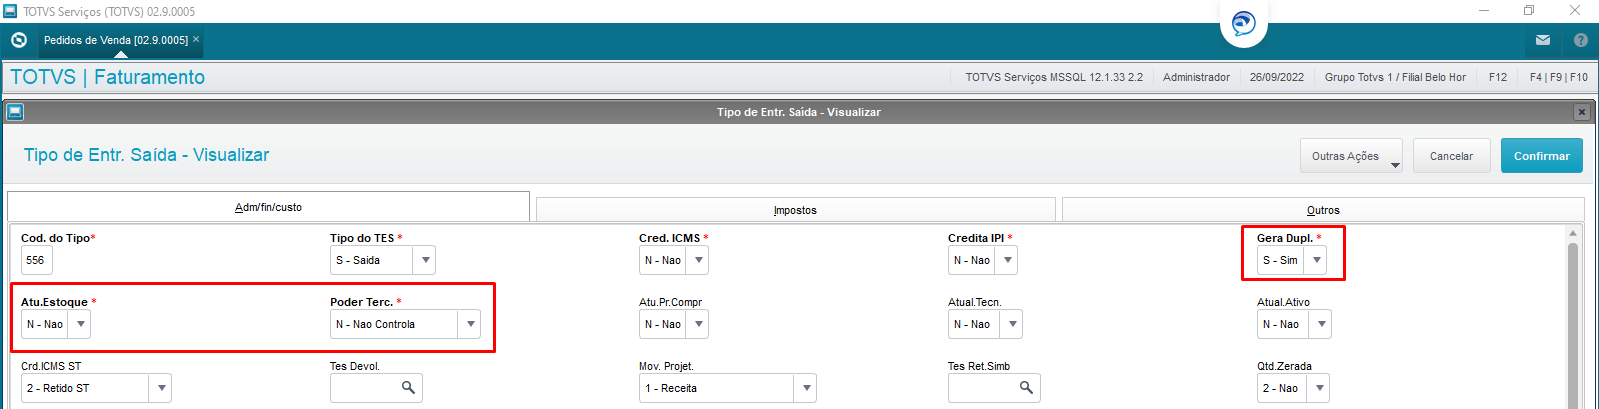This screenshot has height=409, width=1599.
Task: Open the help question mark icon
Action: point(1581,40)
